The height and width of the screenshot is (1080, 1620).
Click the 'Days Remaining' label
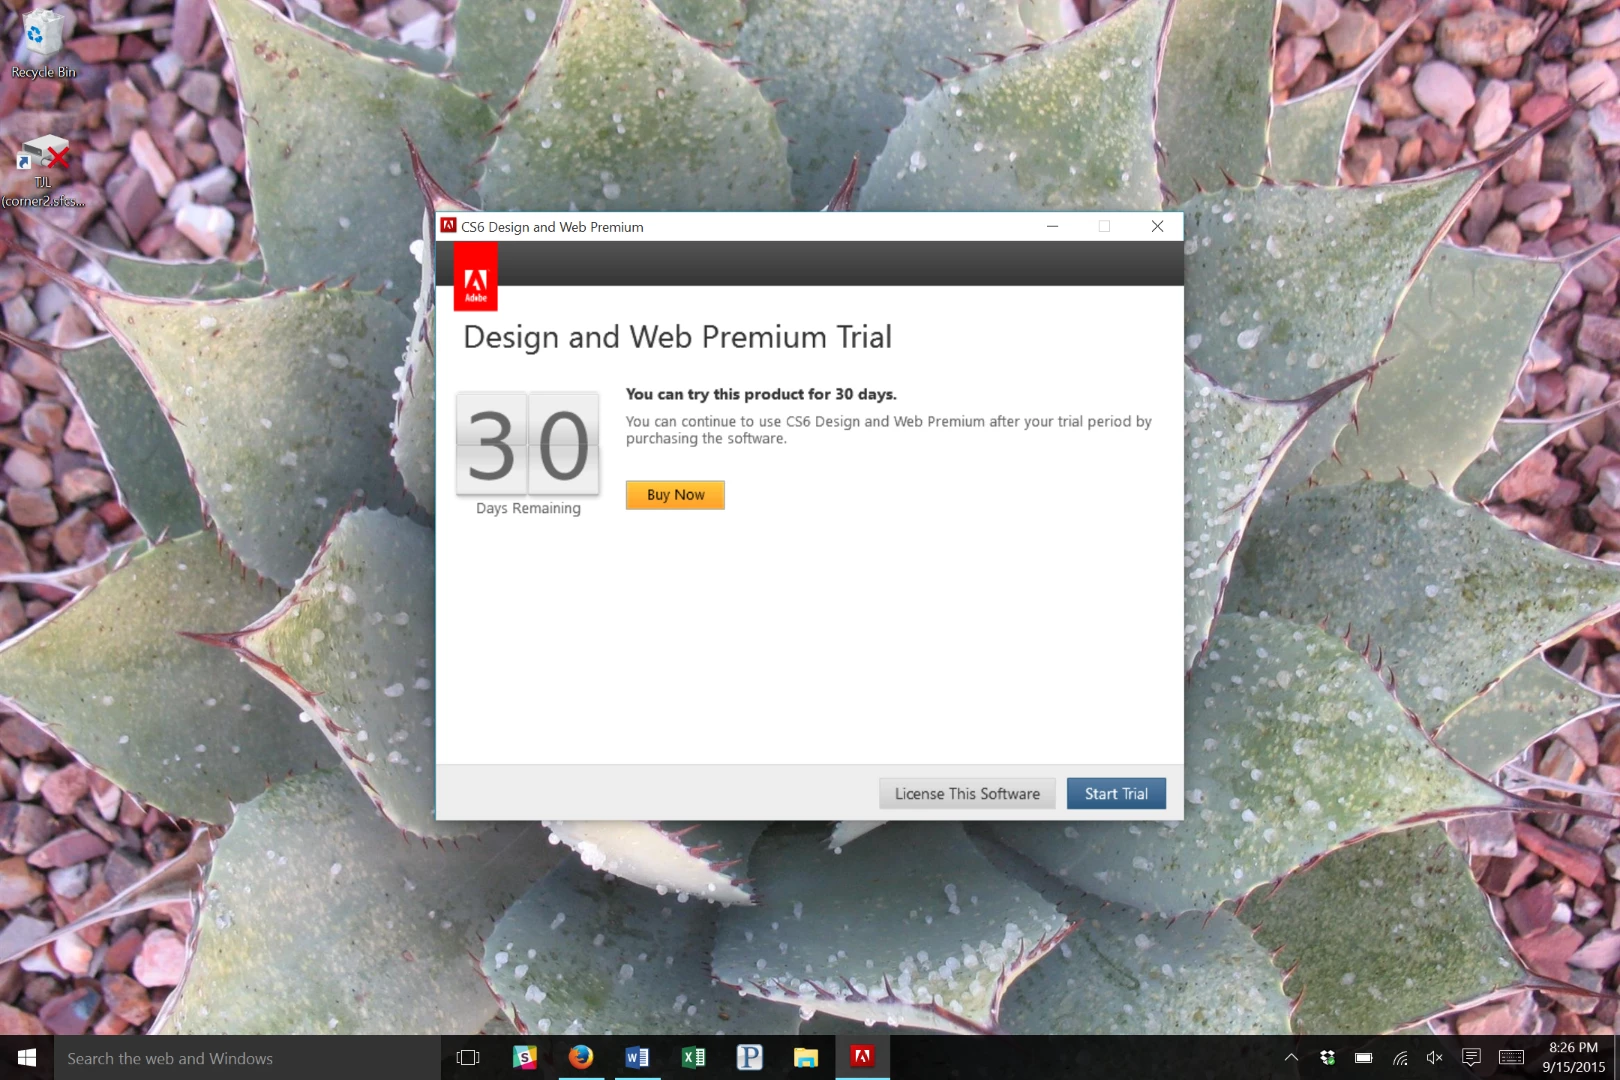[528, 508]
